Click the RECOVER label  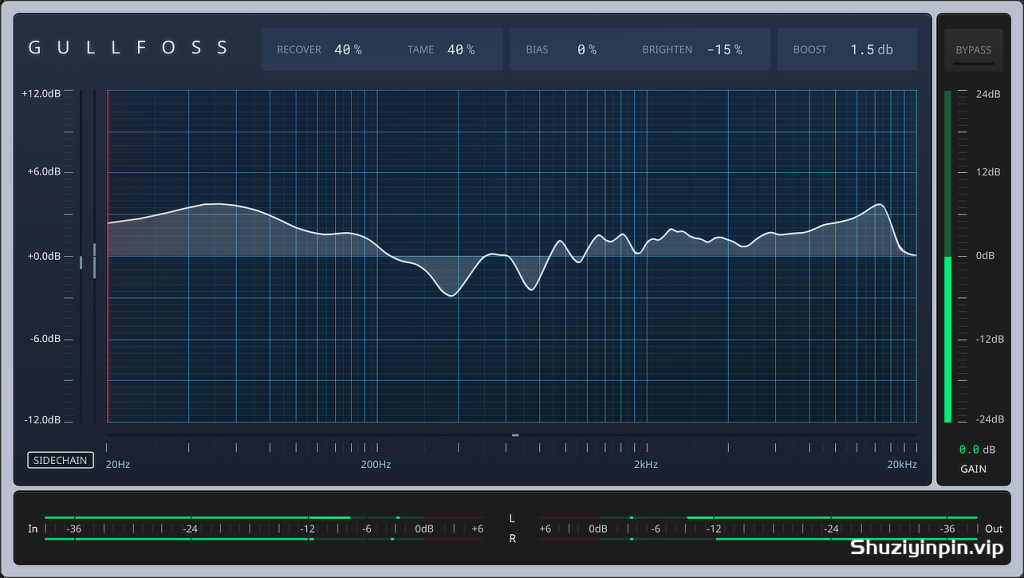[298, 50]
